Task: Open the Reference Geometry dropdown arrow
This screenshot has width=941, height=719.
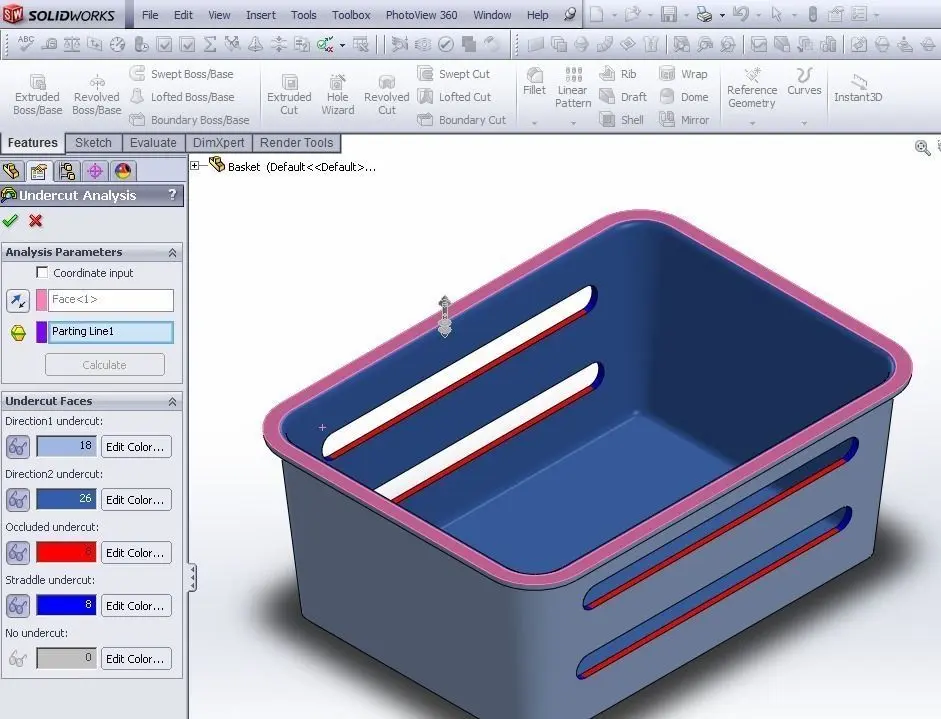Action: point(752,123)
